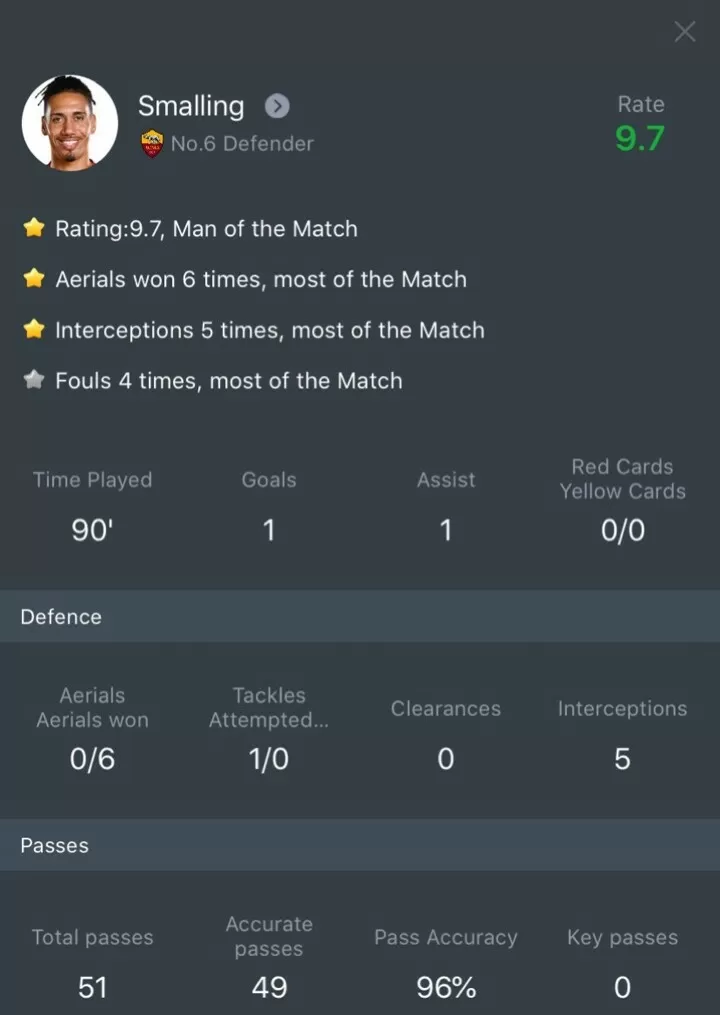Select the Defence section header
This screenshot has width=720, height=1015.
click(61, 617)
